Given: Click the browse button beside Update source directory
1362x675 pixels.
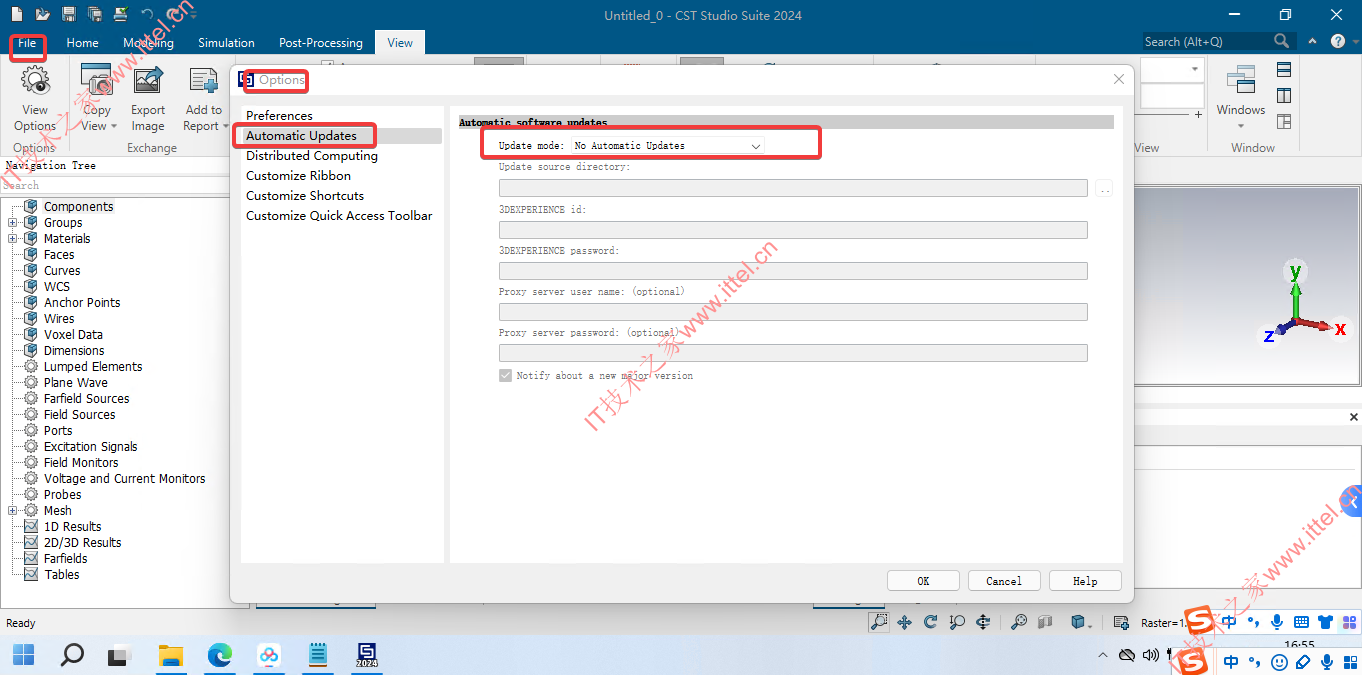Looking at the screenshot, I should [1104, 188].
